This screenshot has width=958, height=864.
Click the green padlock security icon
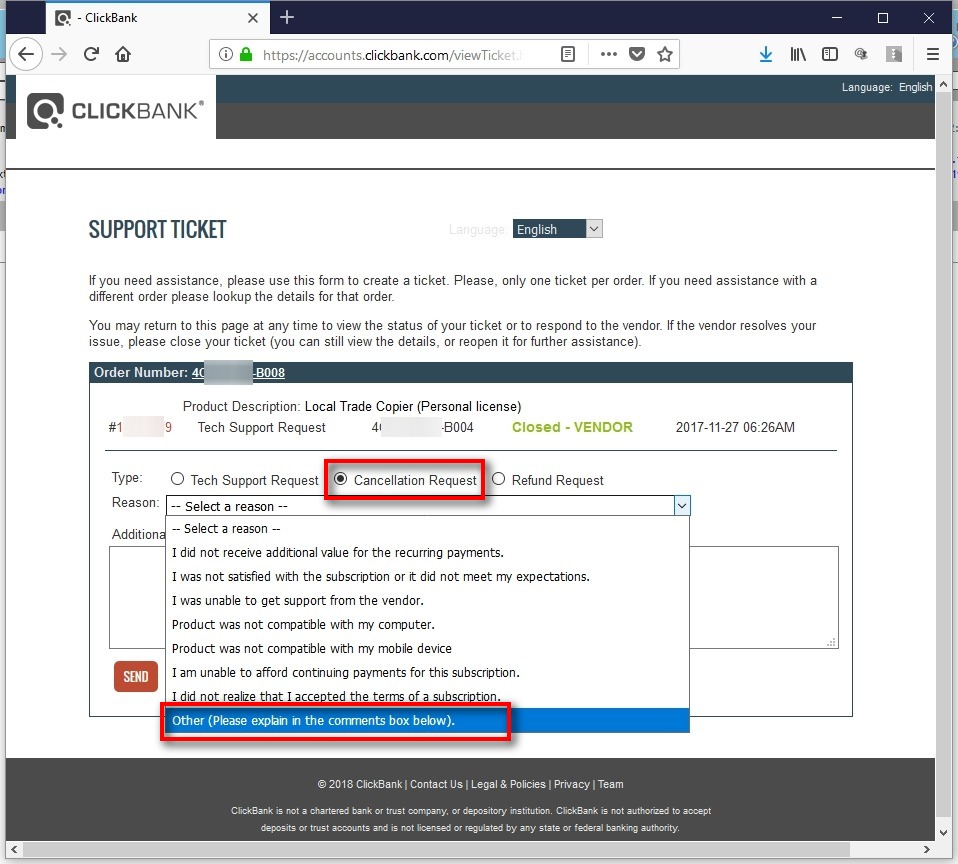pyautogui.click(x=246, y=54)
